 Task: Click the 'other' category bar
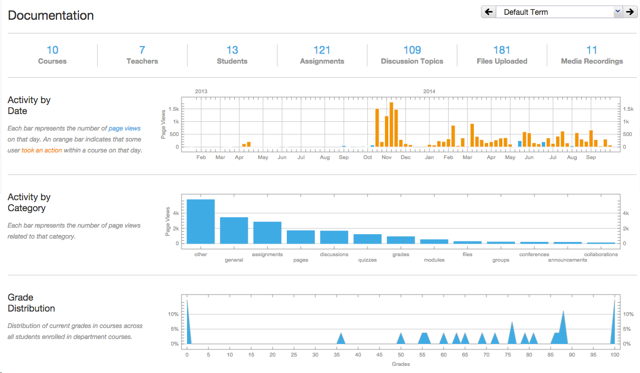(200, 221)
